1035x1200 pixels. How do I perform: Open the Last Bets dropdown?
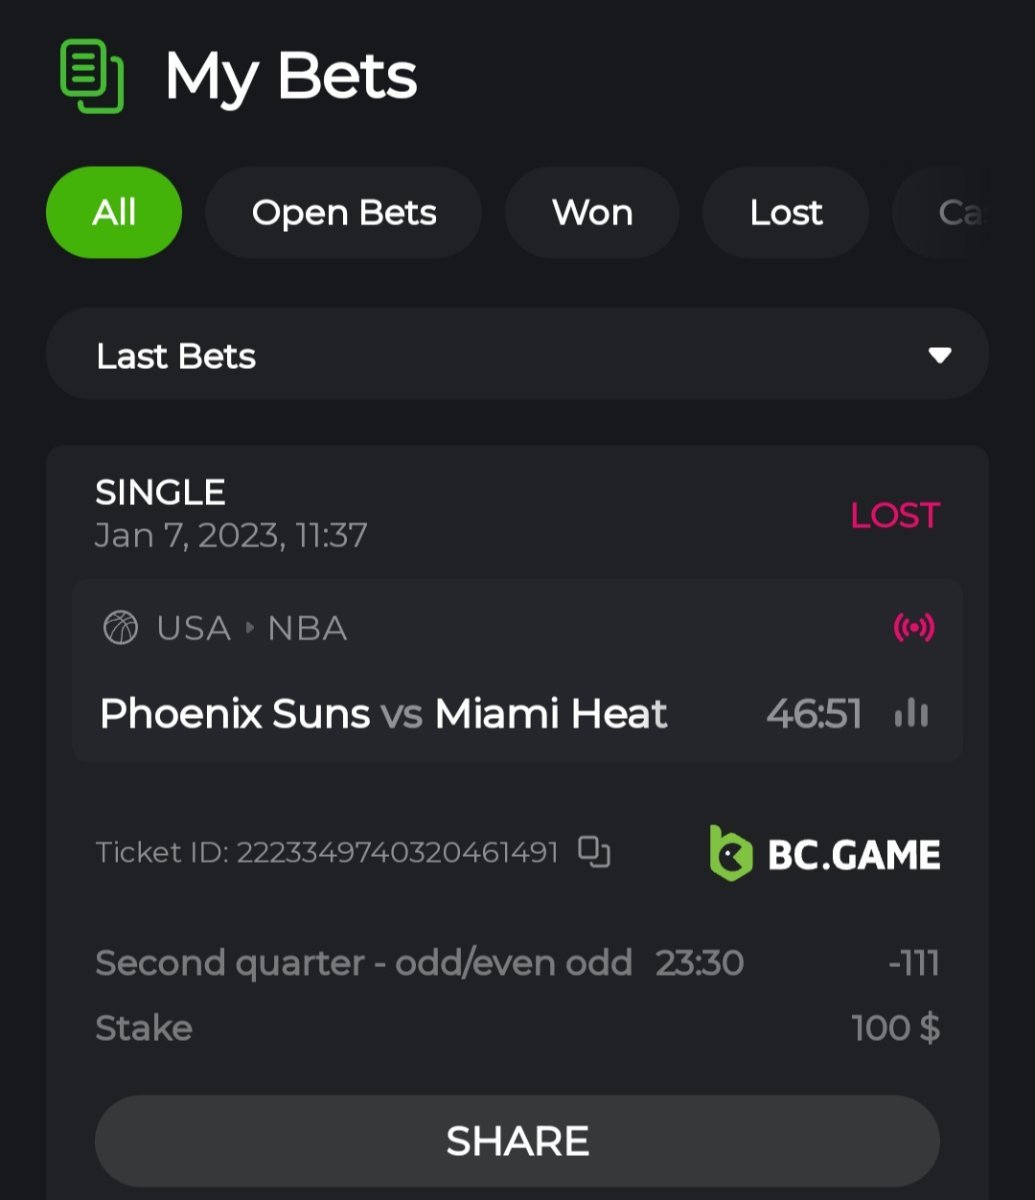517,355
